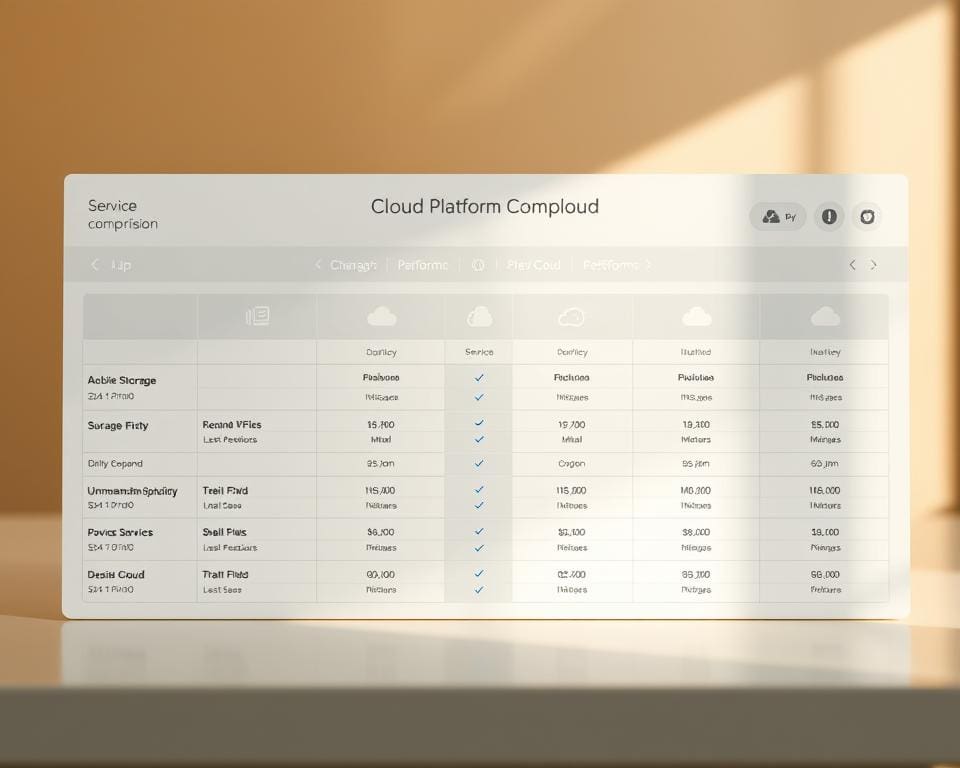This screenshot has width=960, height=768.
Task: Open the Service comprision heading link
Action: click(x=122, y=215)
